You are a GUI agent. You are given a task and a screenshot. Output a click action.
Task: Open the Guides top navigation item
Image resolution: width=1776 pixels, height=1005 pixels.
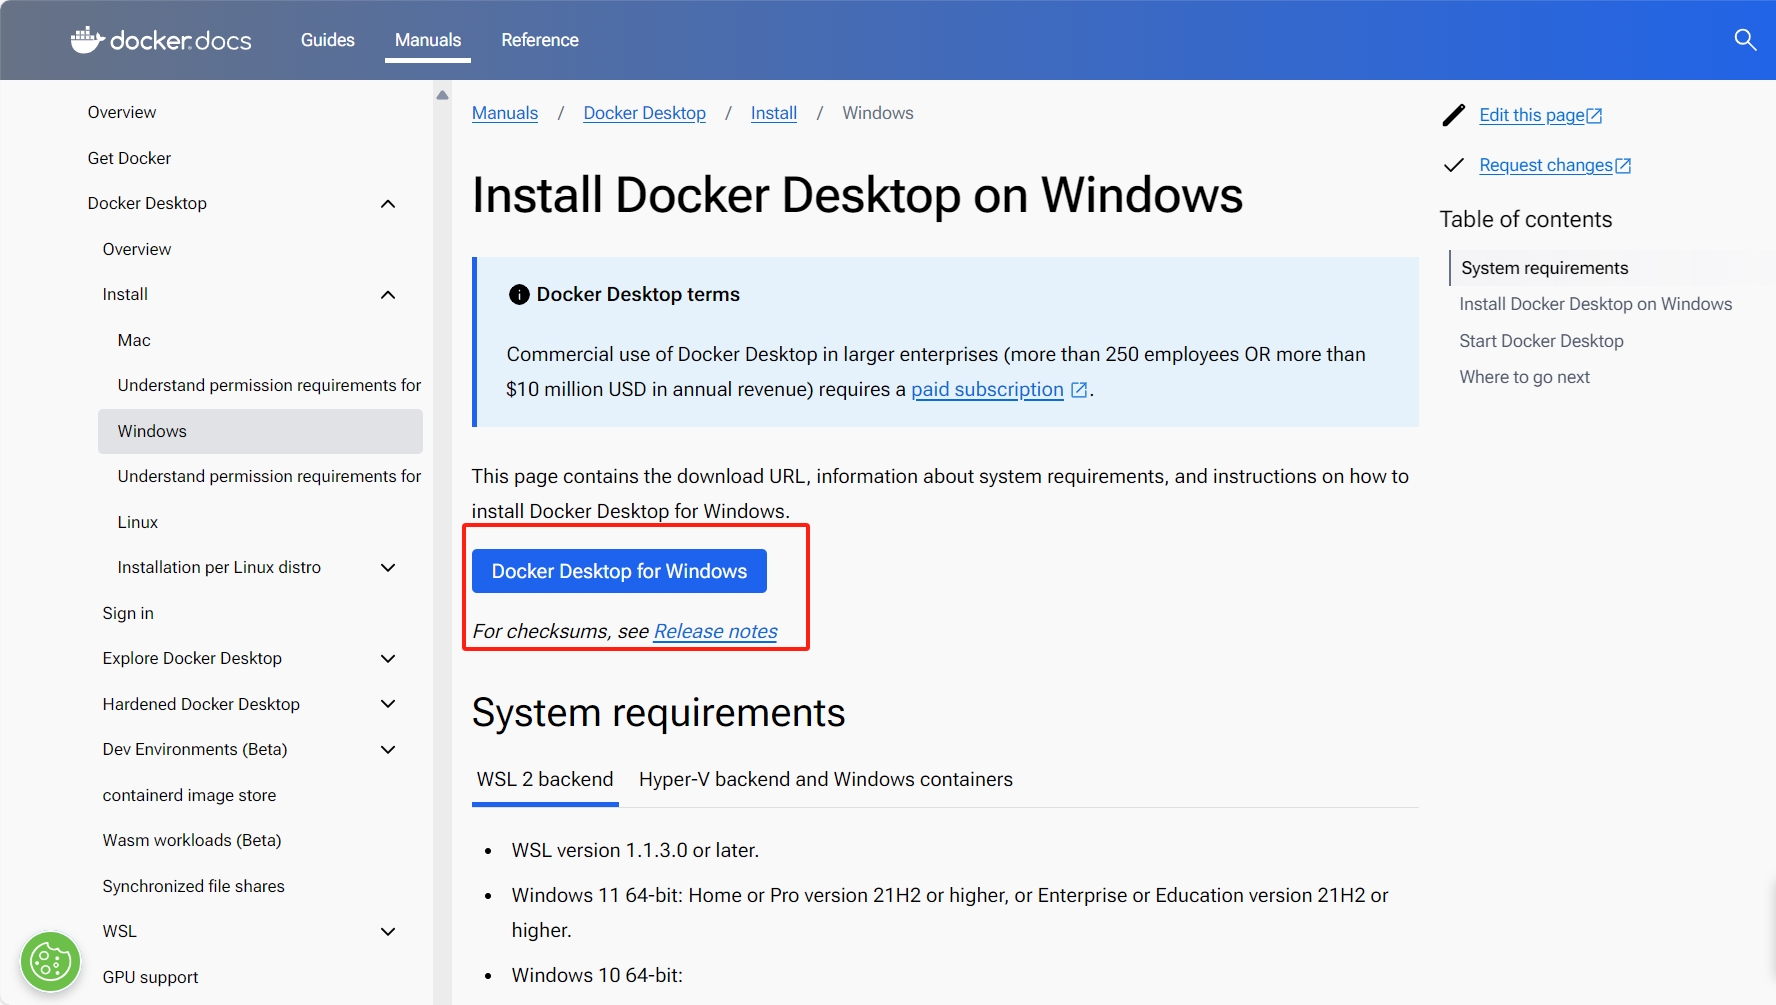(328, 40)
